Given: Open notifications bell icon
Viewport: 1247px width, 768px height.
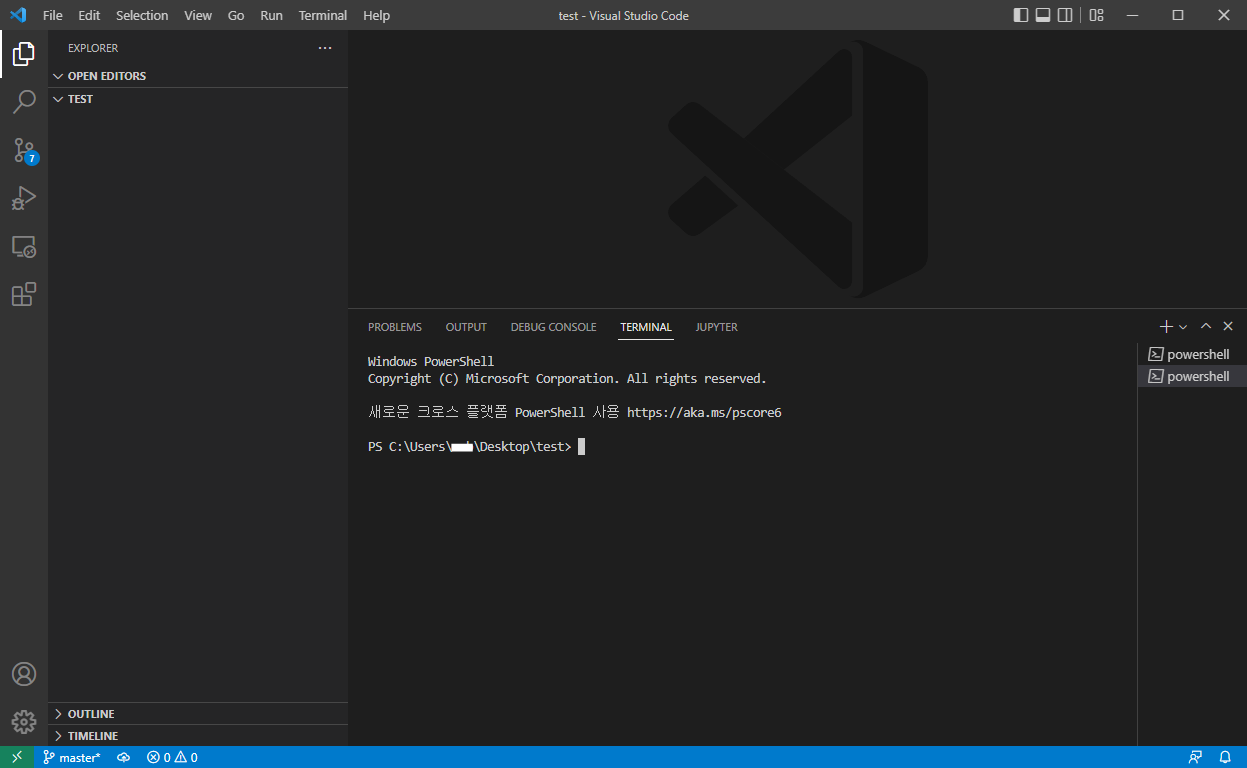Looking at the screenshot, I should click(x=1225, y=757).
